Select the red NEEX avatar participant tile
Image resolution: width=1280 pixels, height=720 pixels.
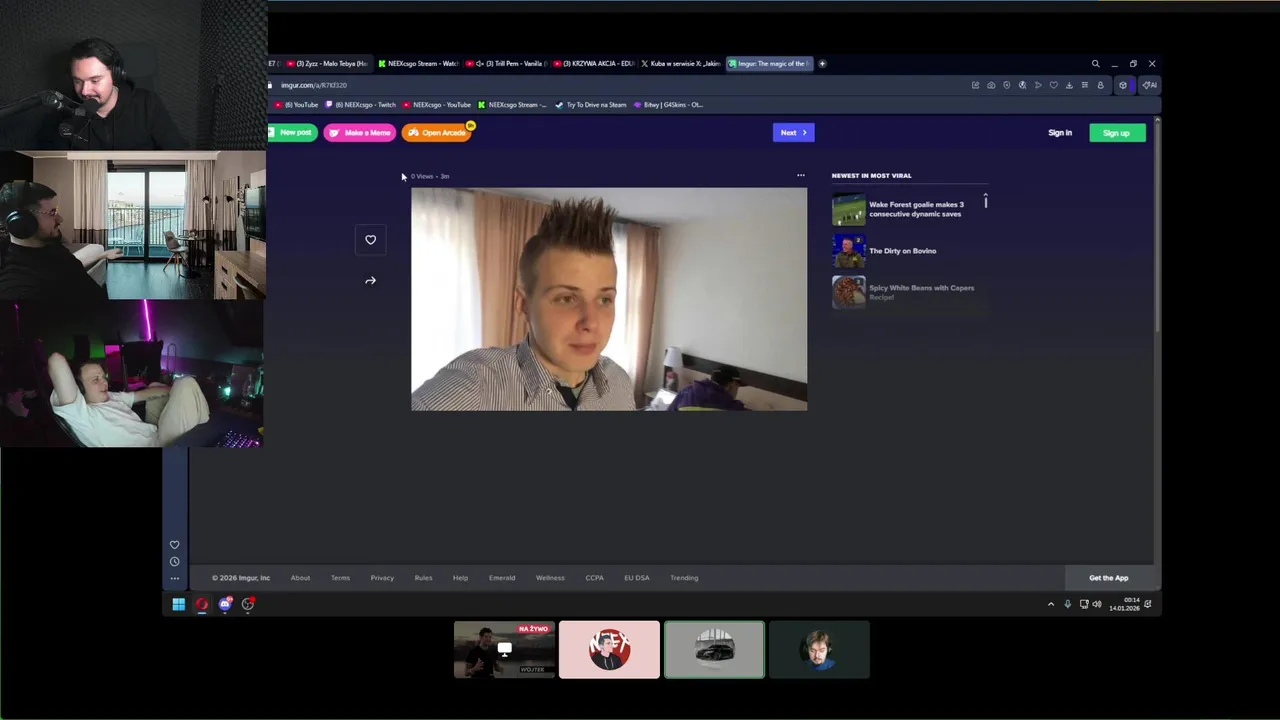point(609,650)
